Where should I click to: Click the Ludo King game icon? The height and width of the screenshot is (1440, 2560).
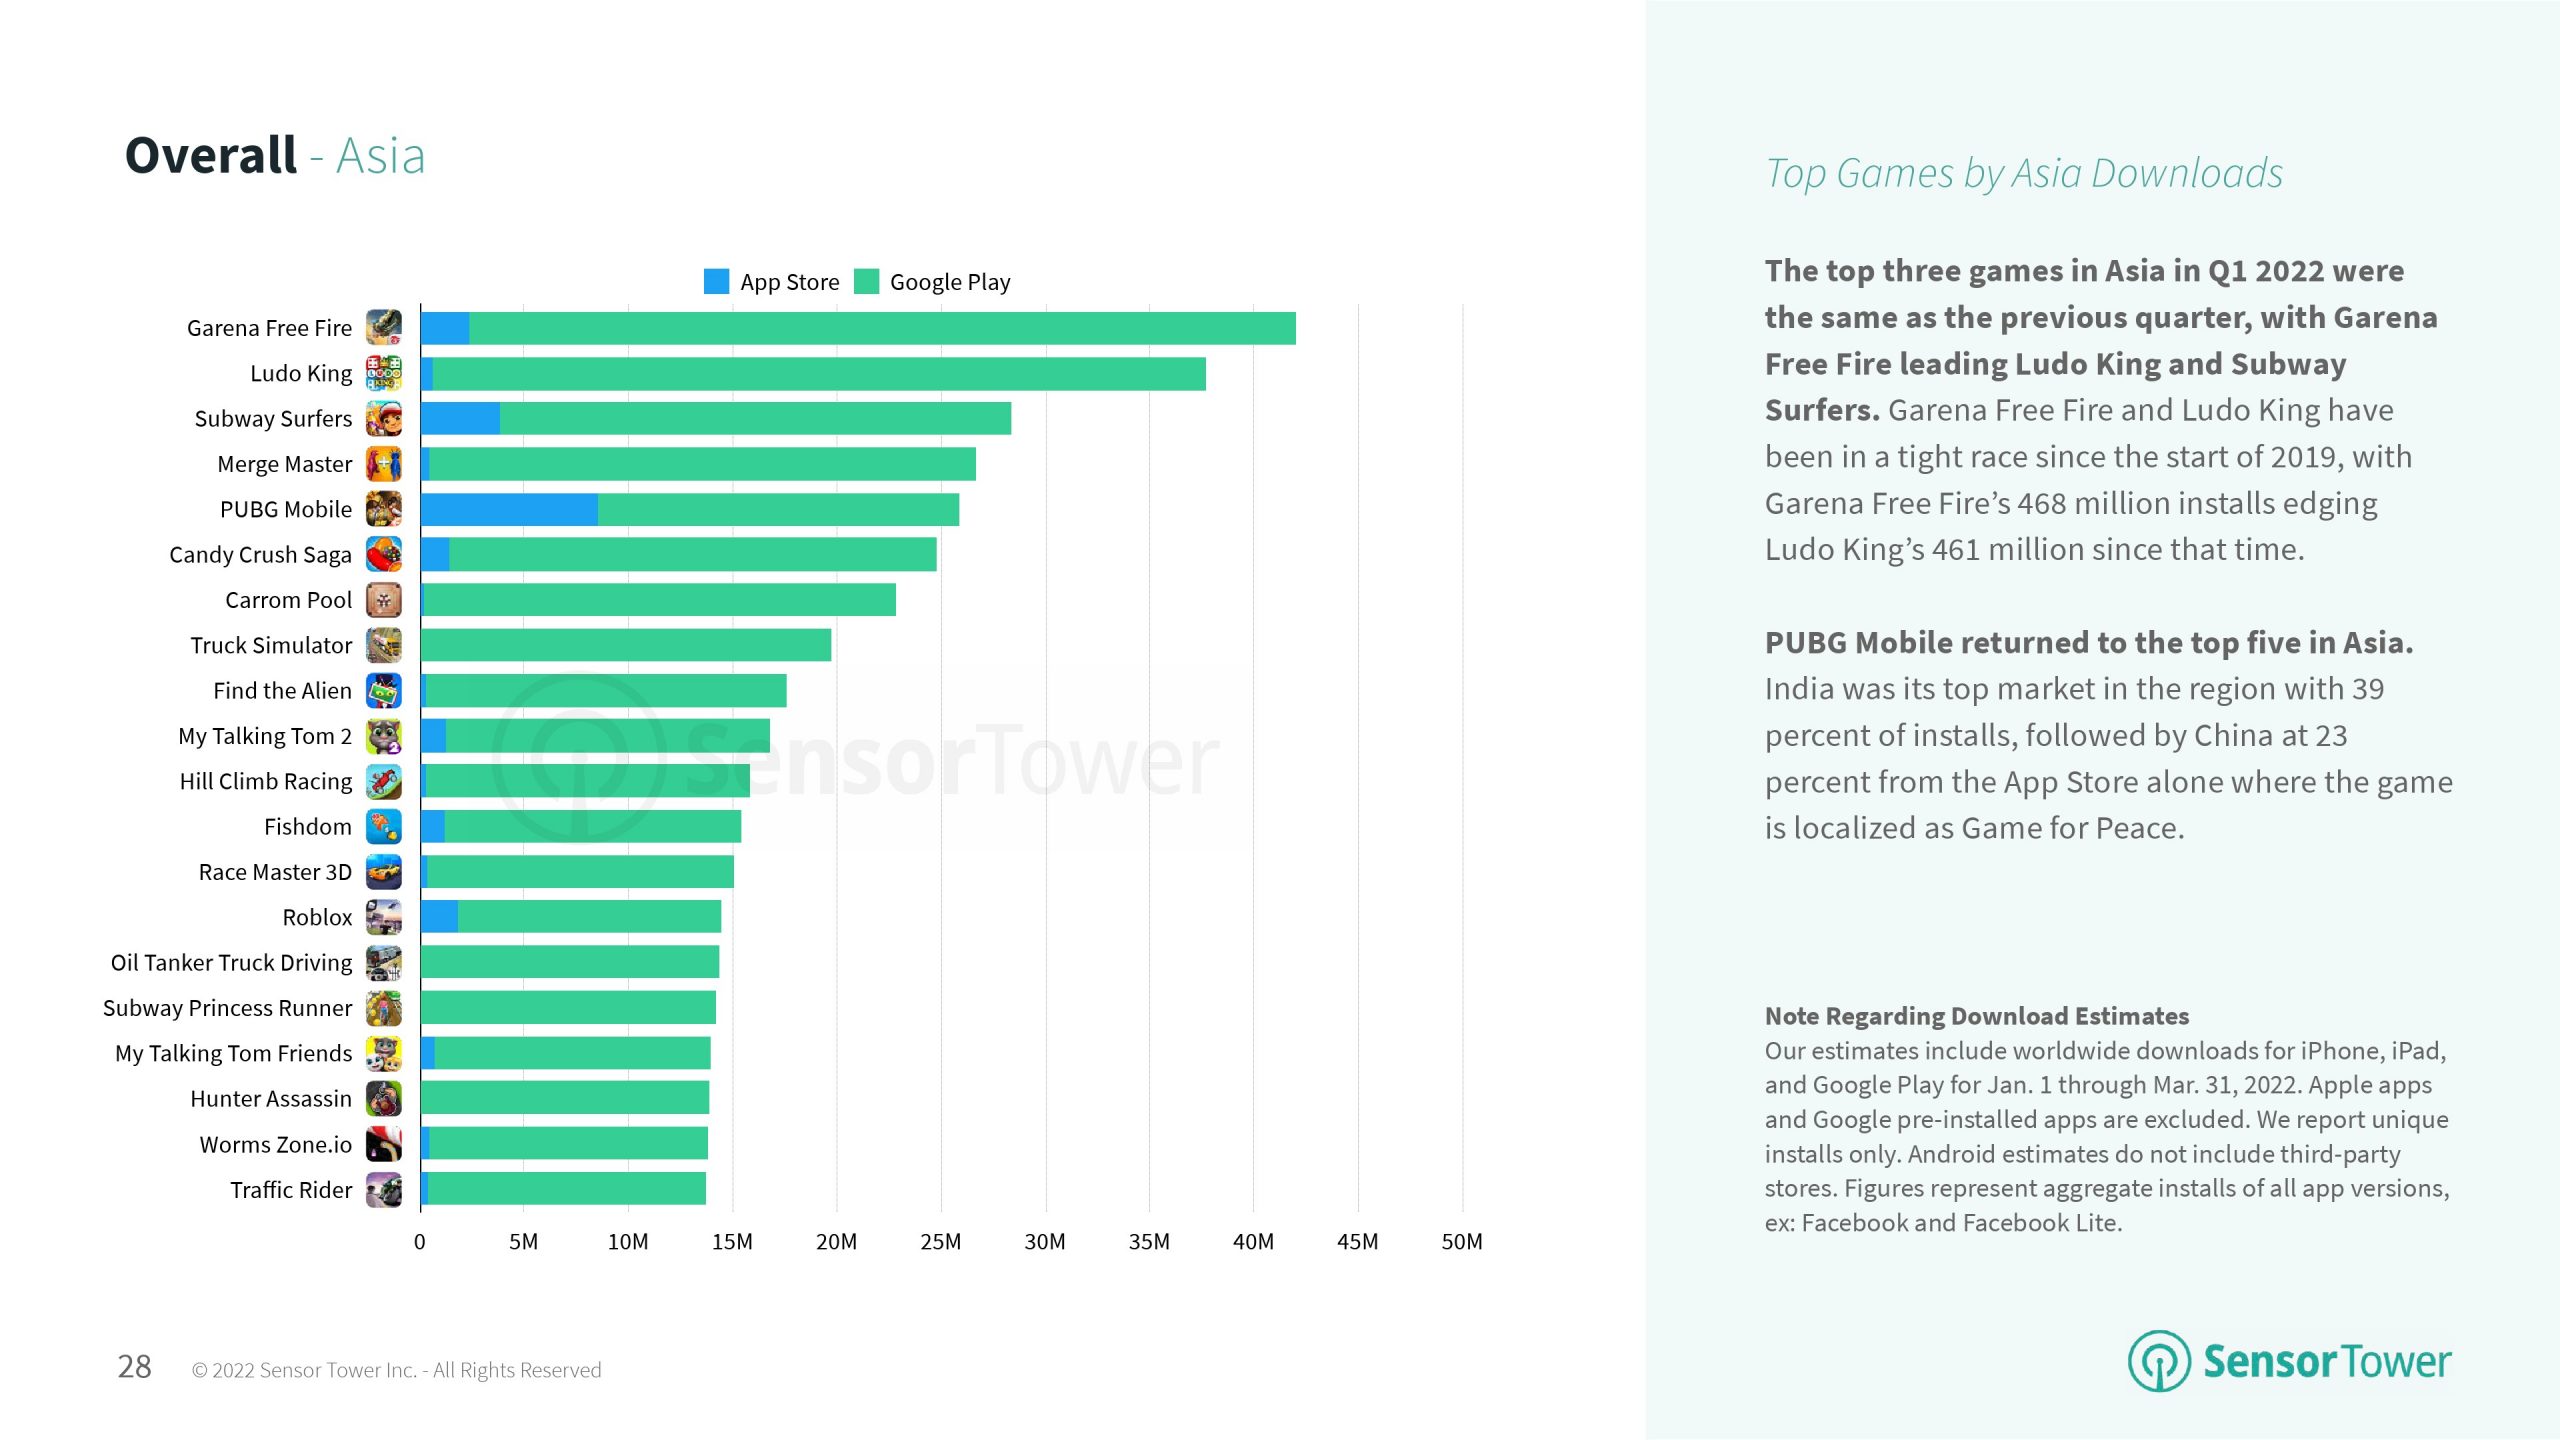(384, 373)
